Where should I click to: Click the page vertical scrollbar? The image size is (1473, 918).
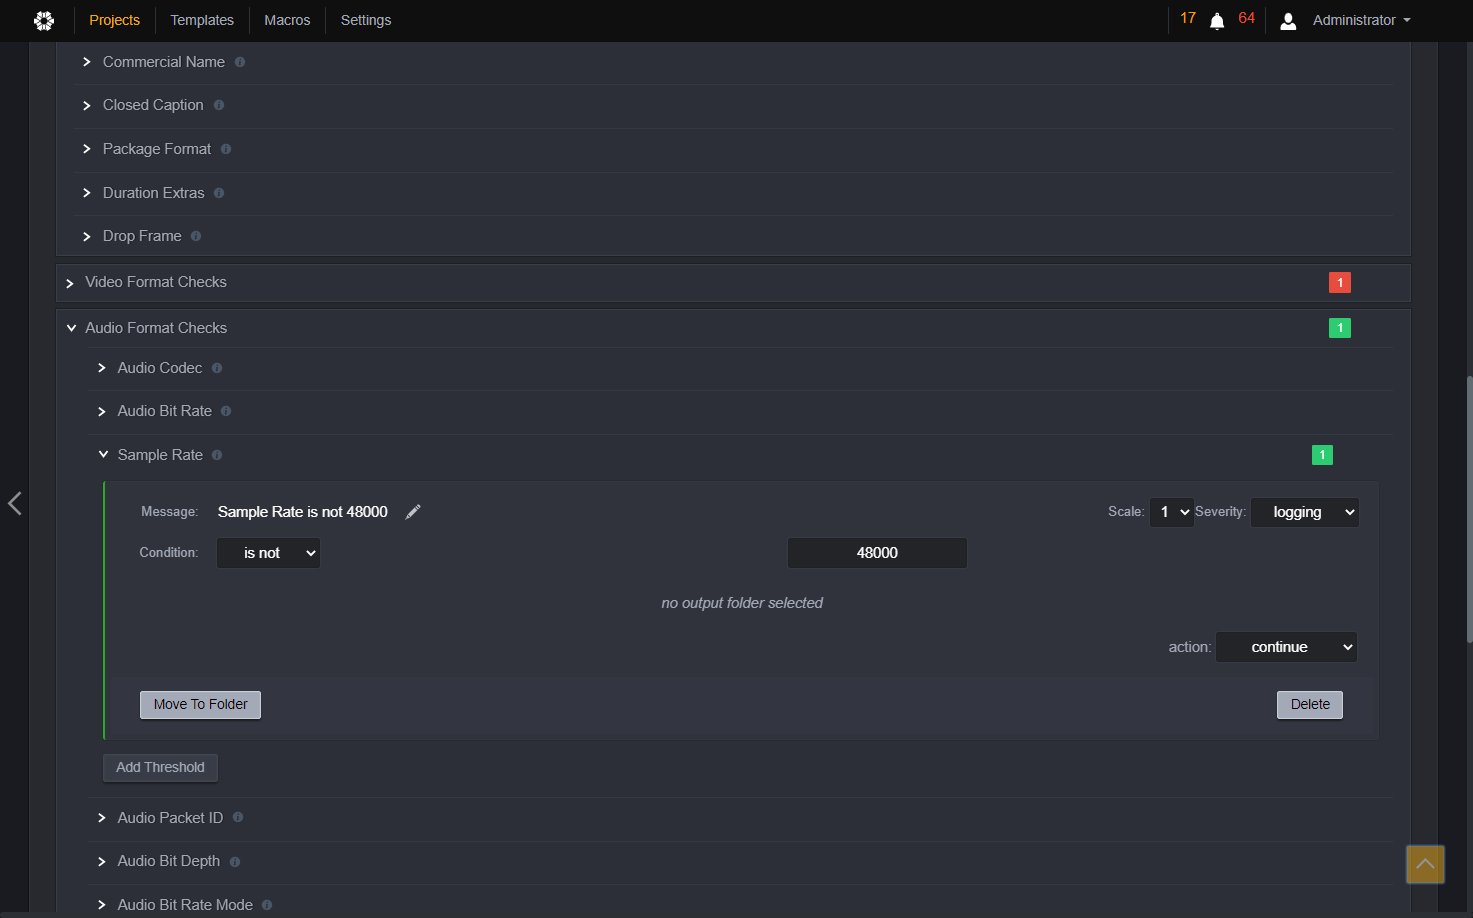(1468, 509)
